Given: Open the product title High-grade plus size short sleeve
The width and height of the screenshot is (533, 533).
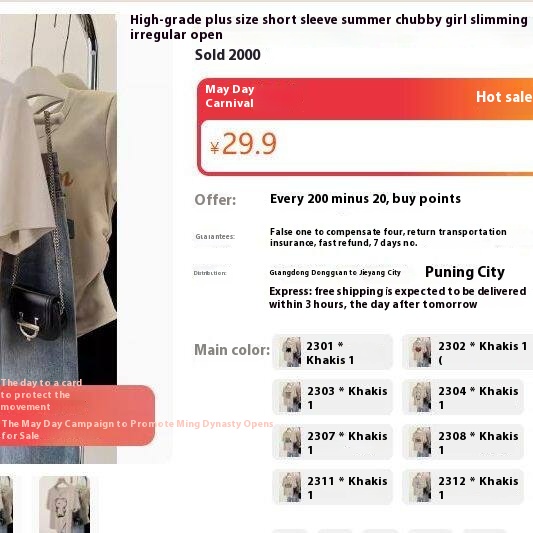Looking at the screenshot, I should click(329, 27).
